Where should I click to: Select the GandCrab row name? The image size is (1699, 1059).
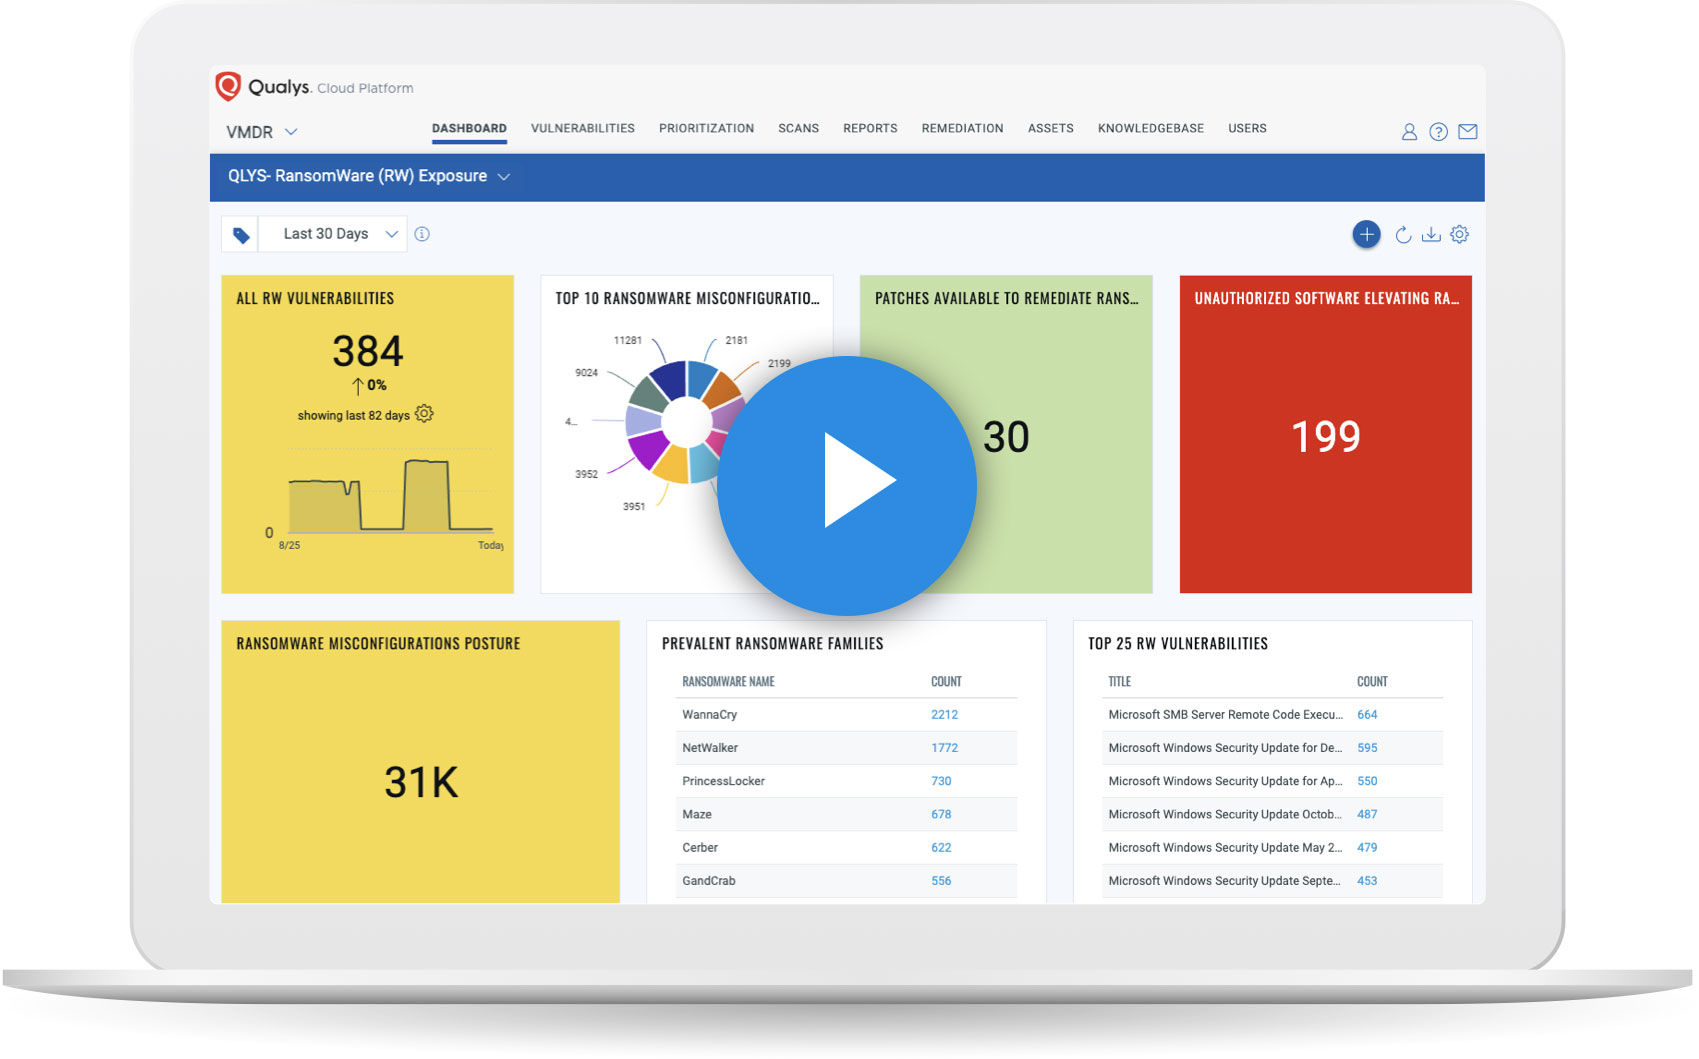(x=708, y=881)
